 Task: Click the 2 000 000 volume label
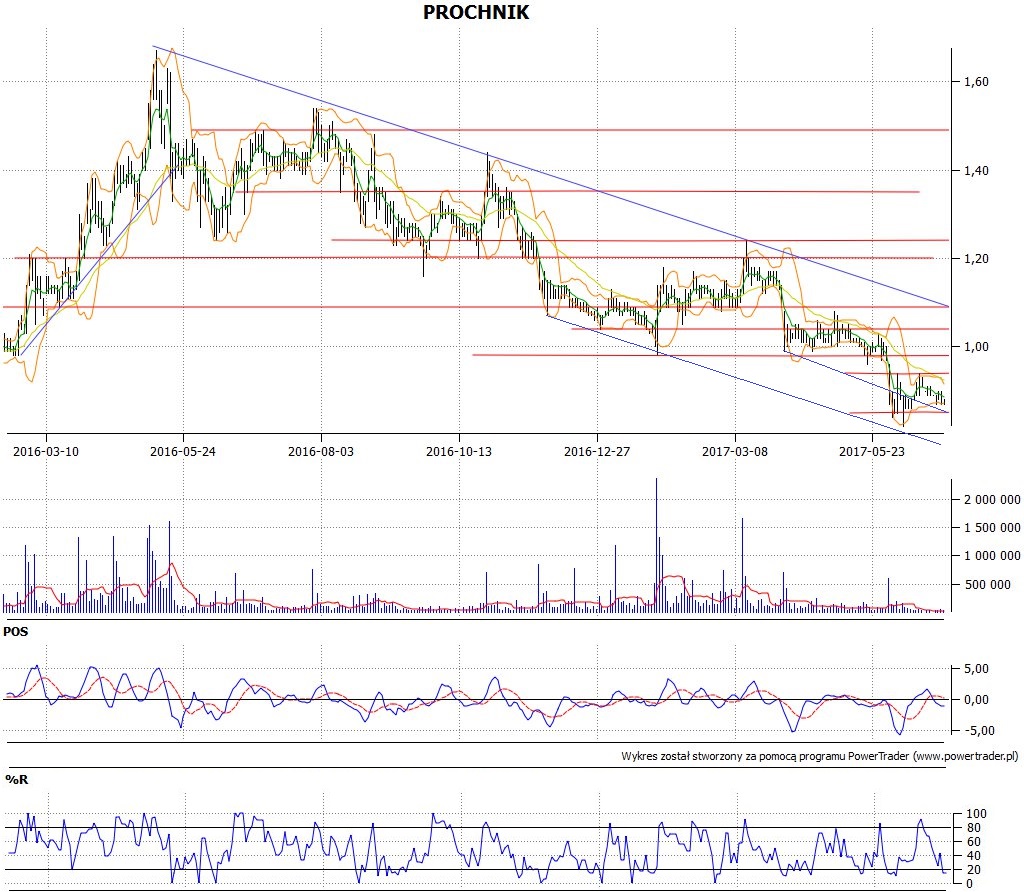[x=992, y=500]
